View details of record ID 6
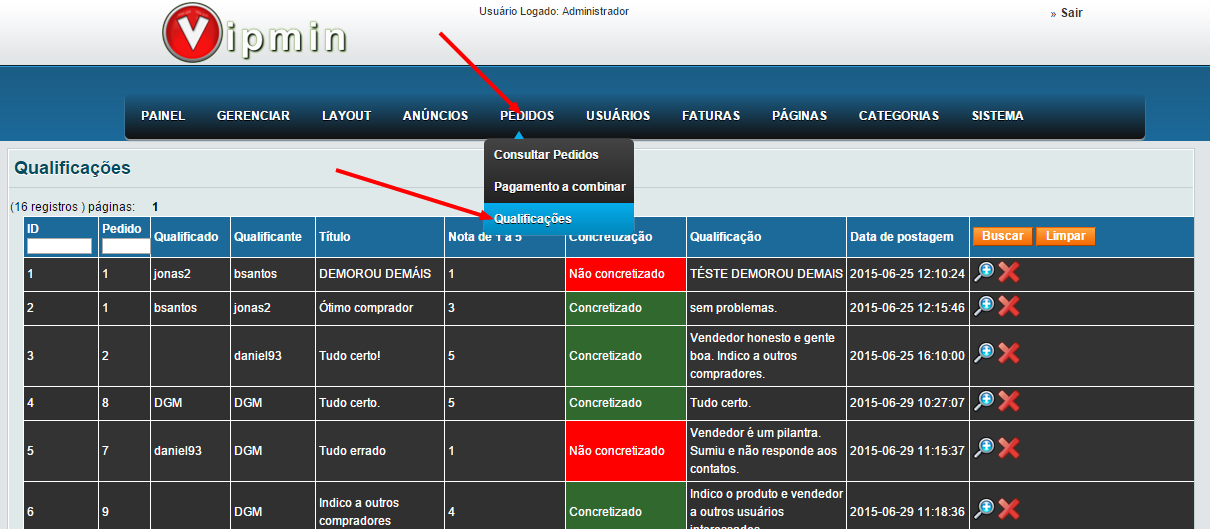Screen dimensions: 1210x529 tap(984, 509)
